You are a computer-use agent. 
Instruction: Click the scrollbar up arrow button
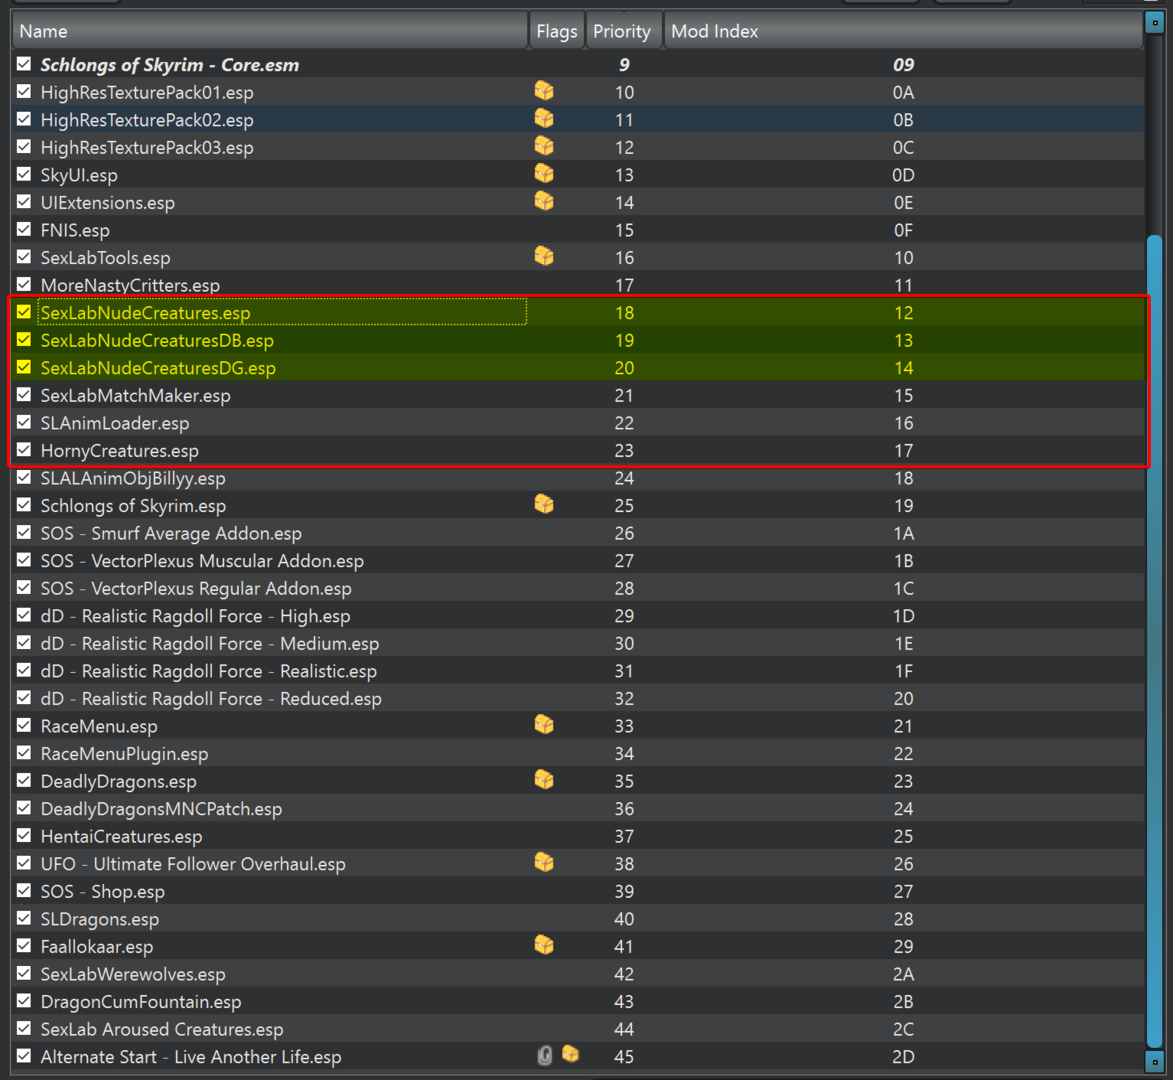pyautogui.click(x=1154, y=22)
